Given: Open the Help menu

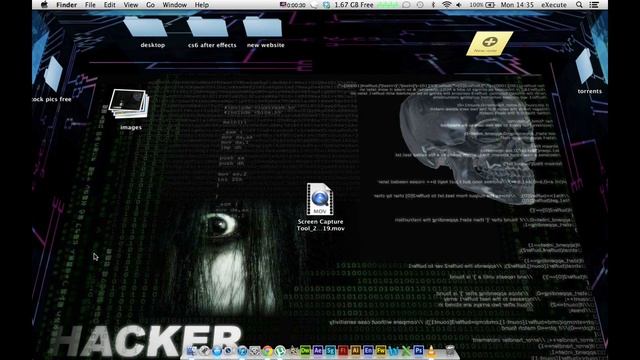Looking at the screenshot, I should [202, 5].
